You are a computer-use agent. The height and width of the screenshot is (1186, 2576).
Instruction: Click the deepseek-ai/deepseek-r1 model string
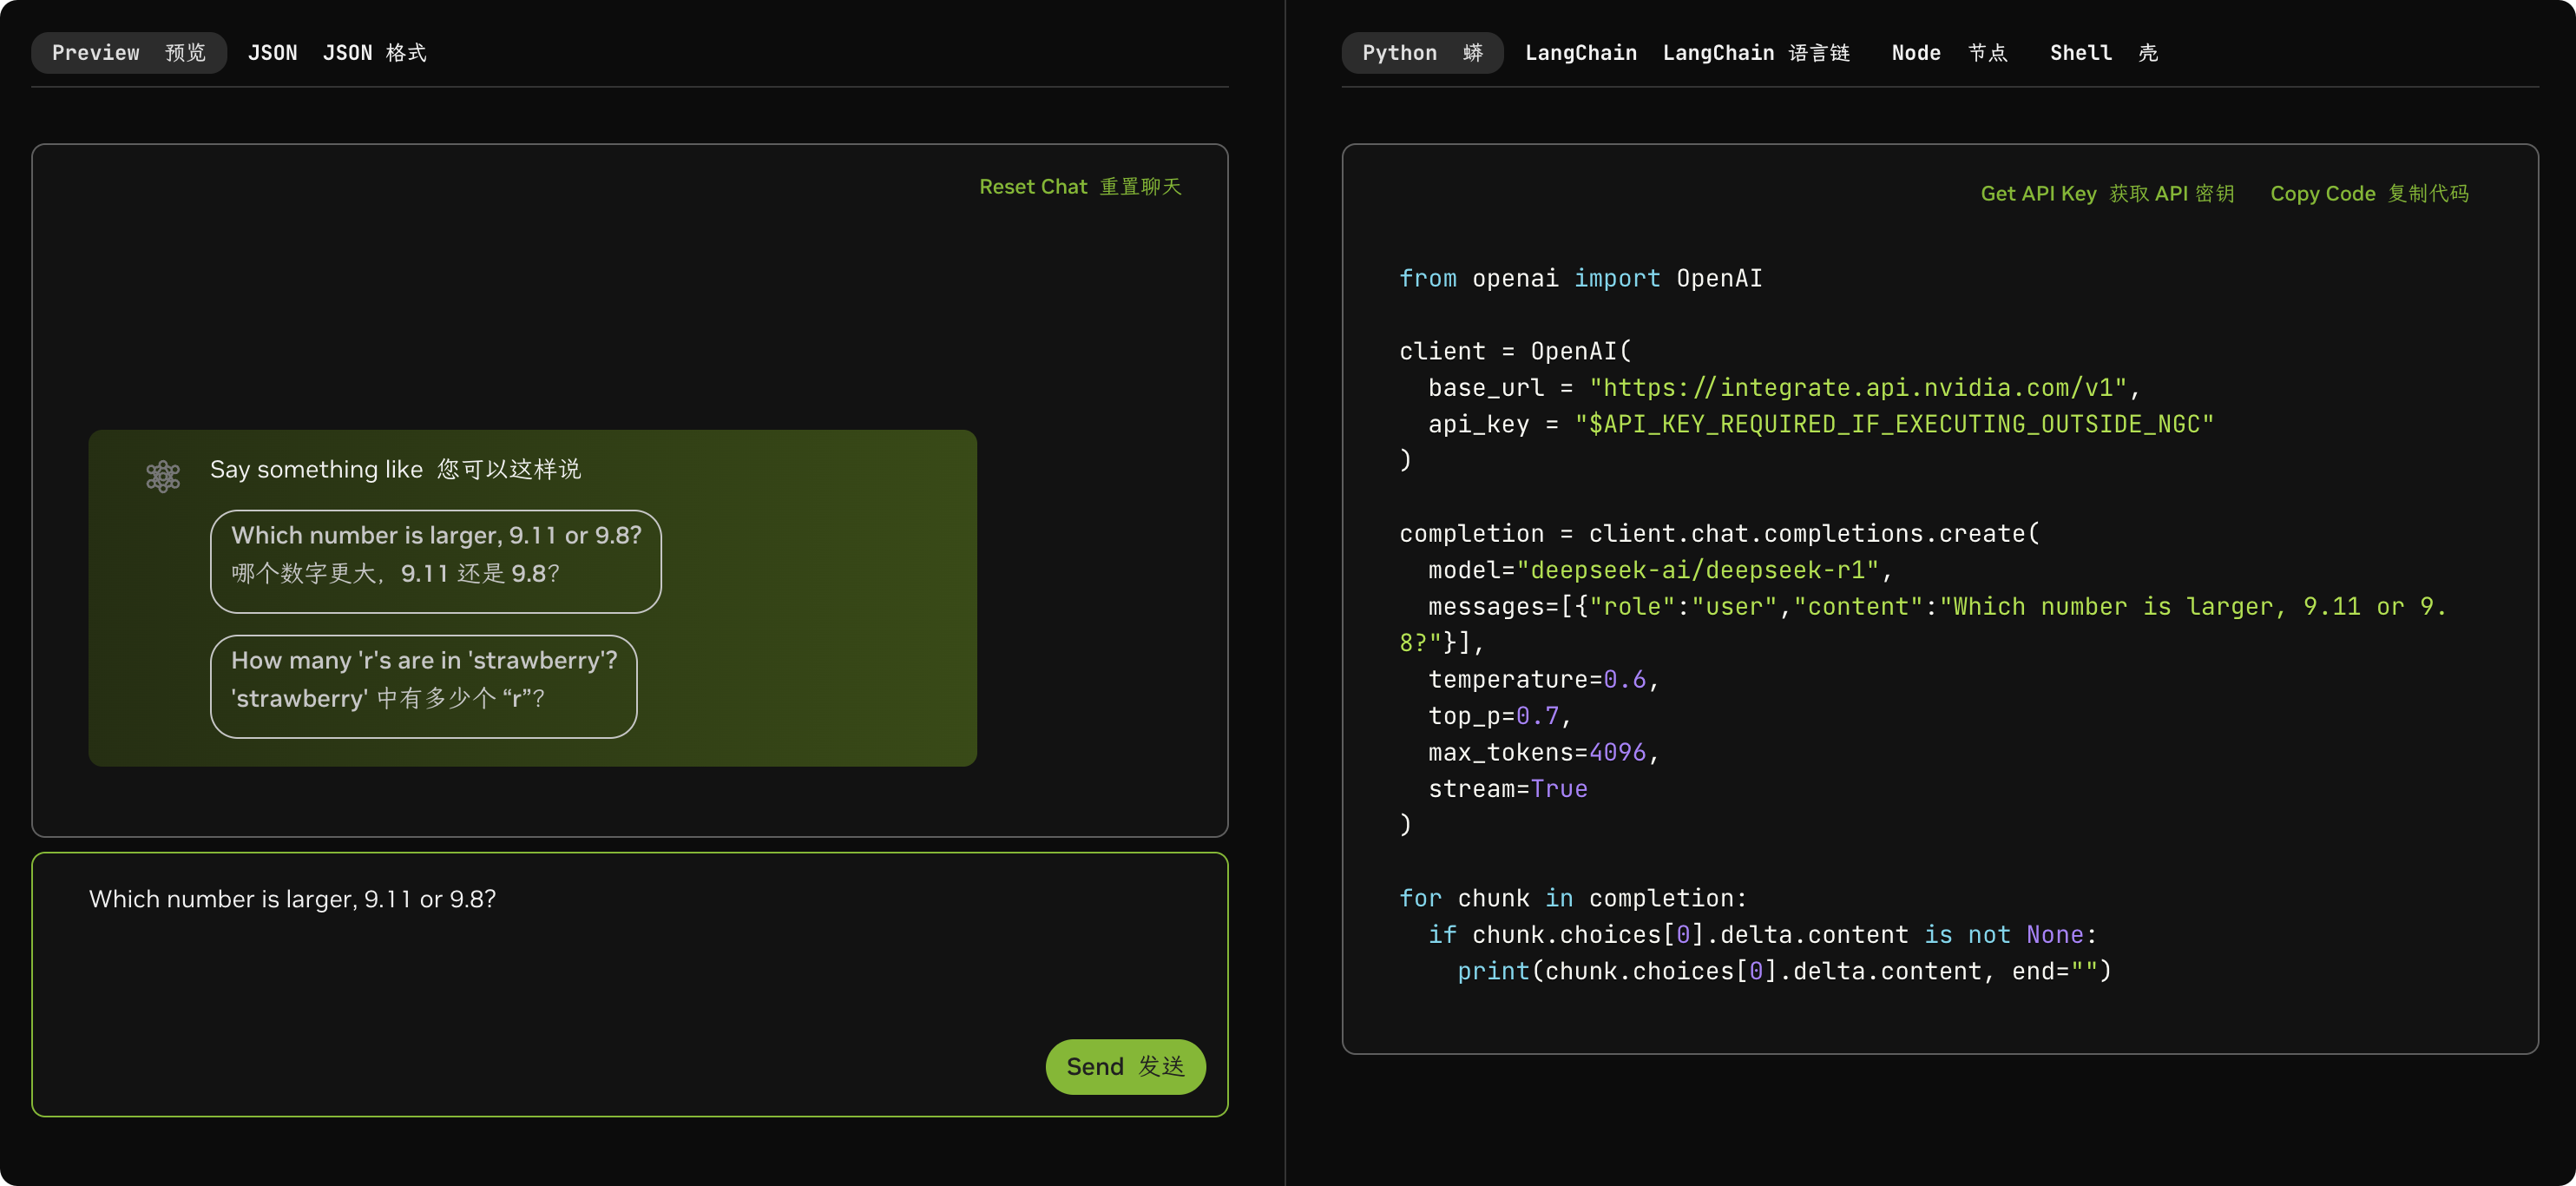[1697, 570]
